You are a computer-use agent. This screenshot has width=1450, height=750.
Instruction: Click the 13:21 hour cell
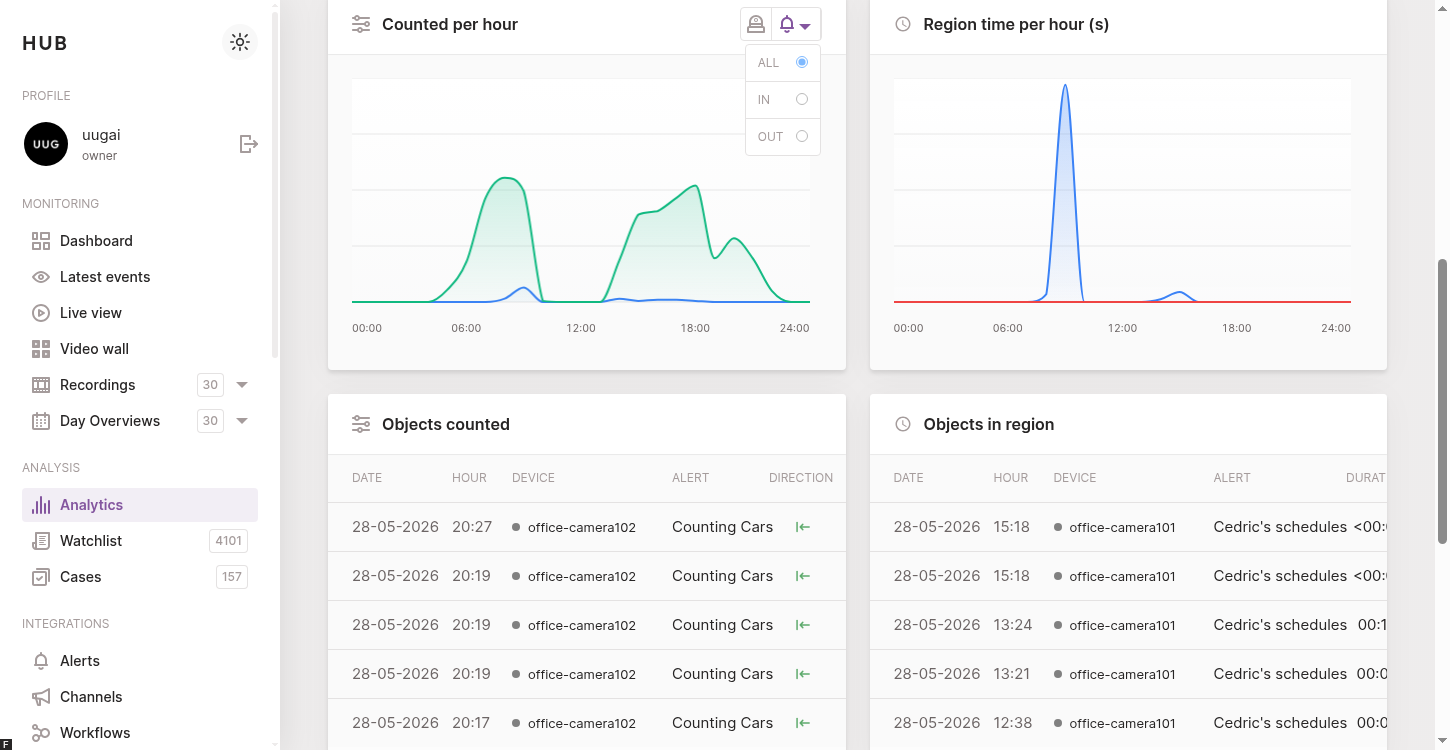1012,674
